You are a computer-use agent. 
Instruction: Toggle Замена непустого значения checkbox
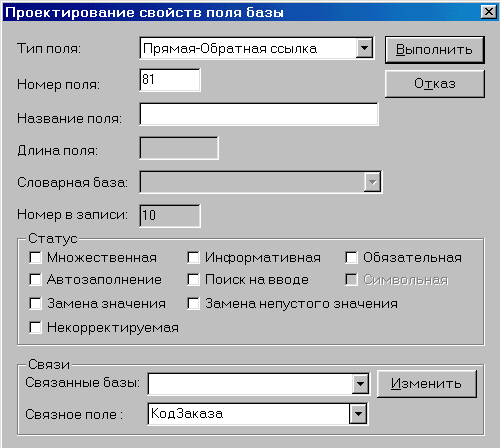click(193, 304)
